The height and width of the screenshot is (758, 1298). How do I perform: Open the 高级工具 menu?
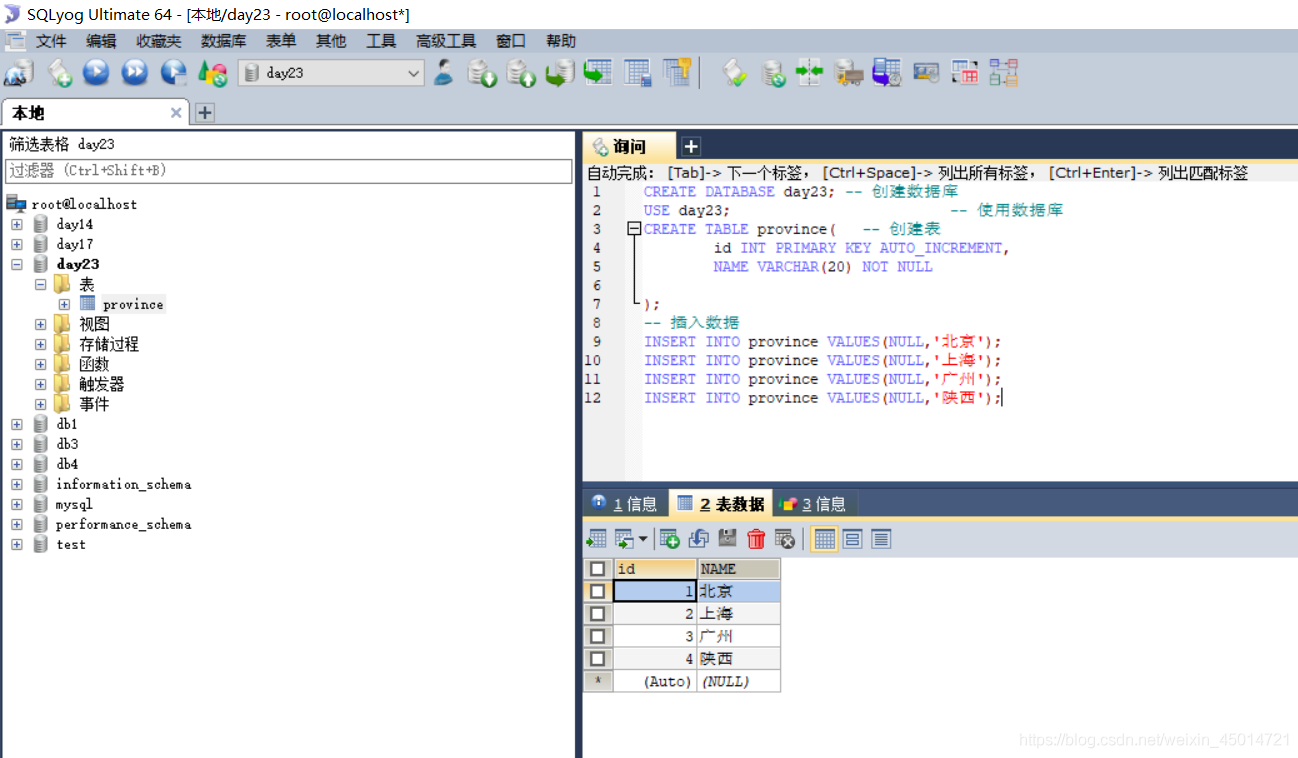[x=446, y=41]
